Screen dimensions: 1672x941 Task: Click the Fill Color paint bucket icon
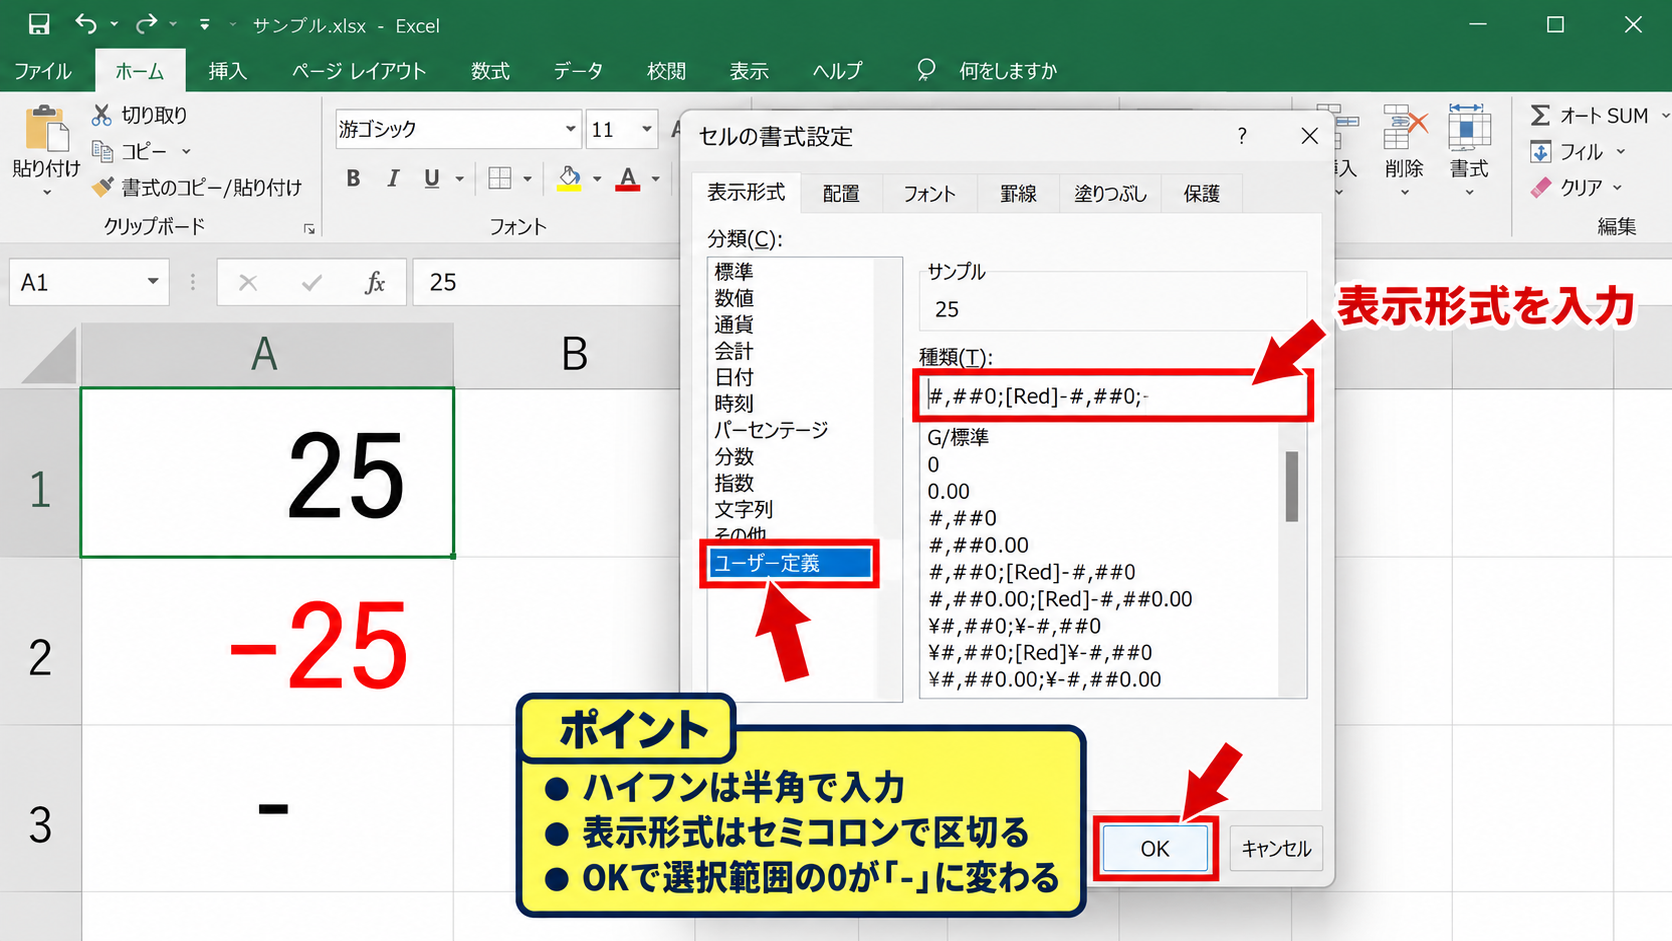pyautogui.click(x=569, y=179)
